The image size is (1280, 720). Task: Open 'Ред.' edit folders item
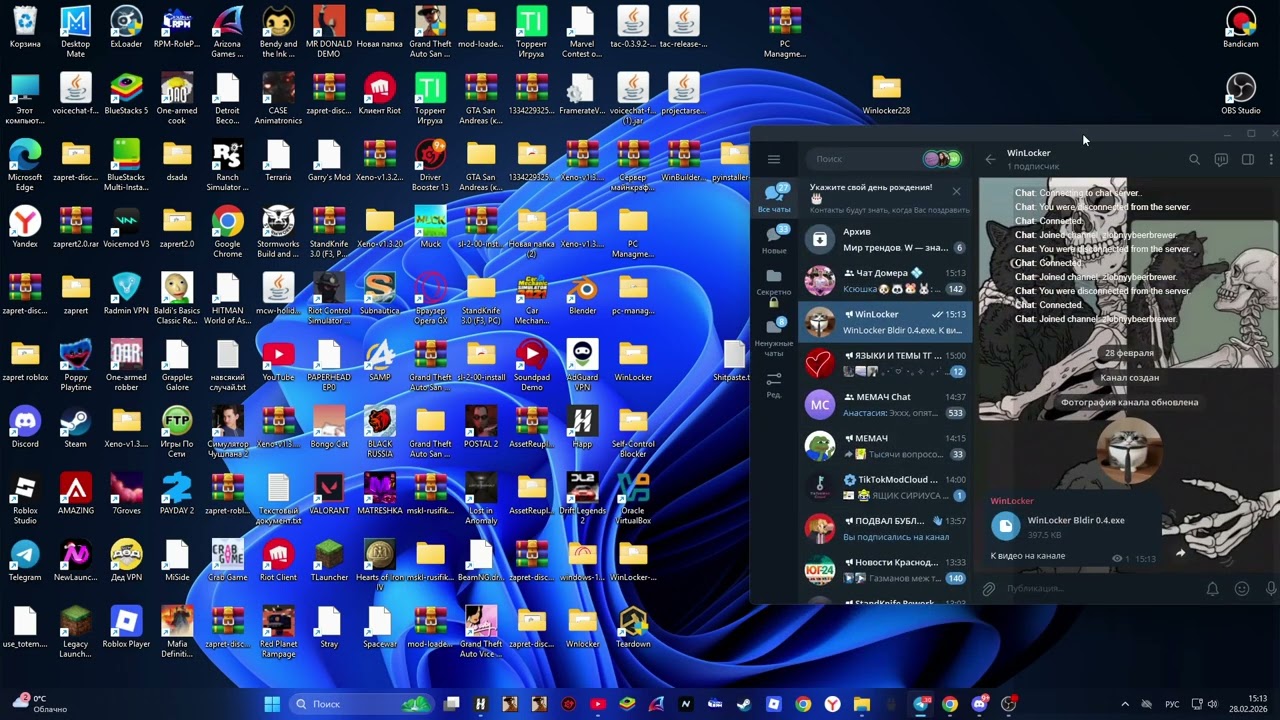click(x=773, y=385)
